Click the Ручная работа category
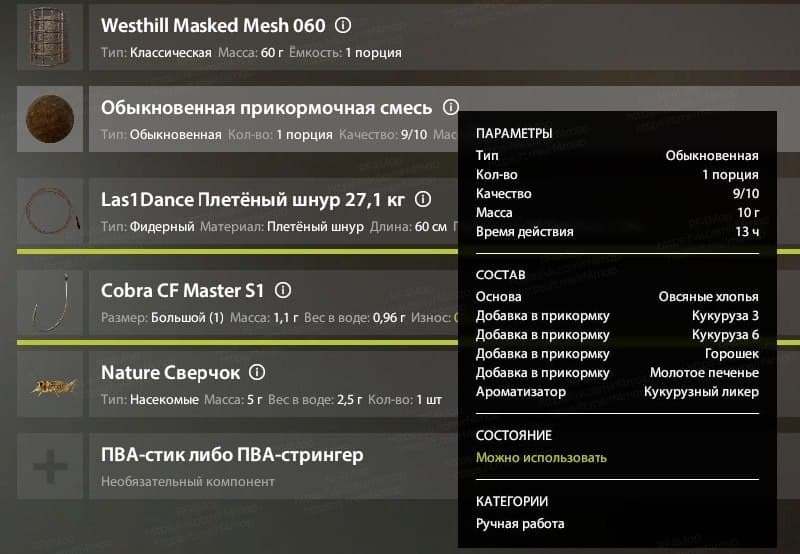Screen dimensions: 800x554 pyautogui.click(x=520, y=524)
